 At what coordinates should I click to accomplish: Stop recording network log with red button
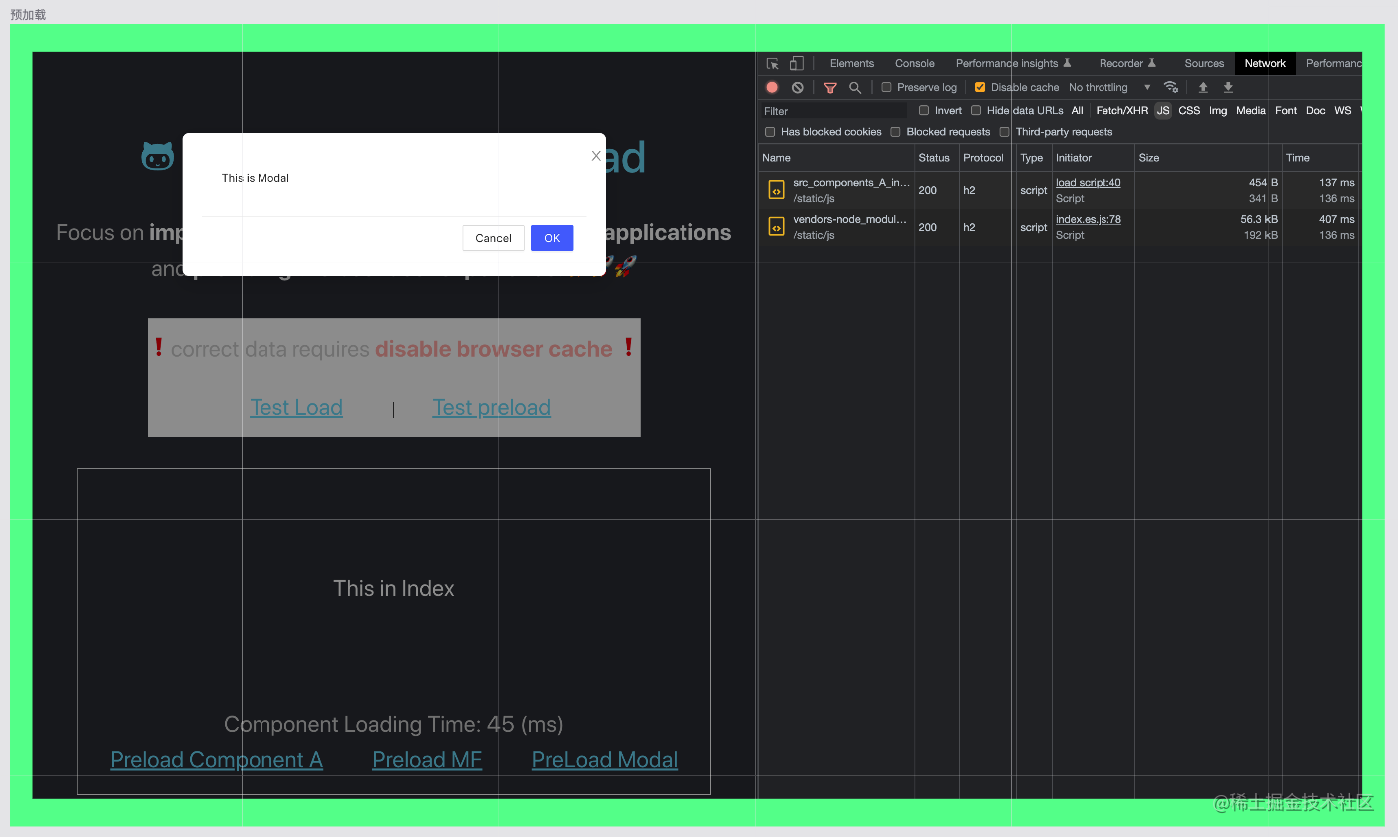pos(772,88)
